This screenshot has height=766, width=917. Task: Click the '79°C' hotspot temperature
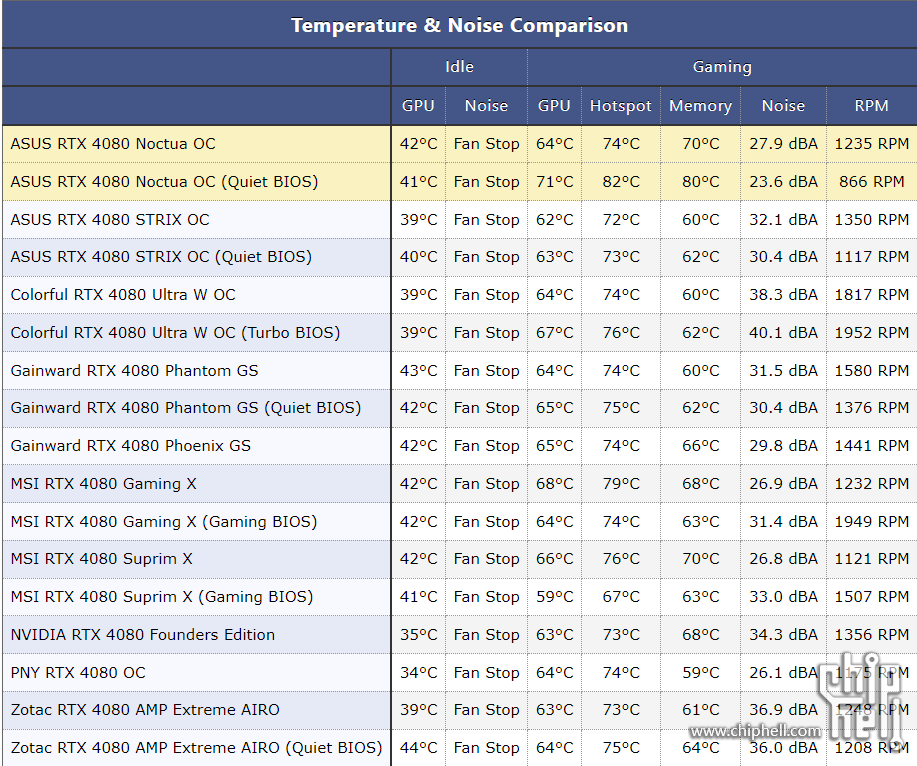(x=621, y=484)
